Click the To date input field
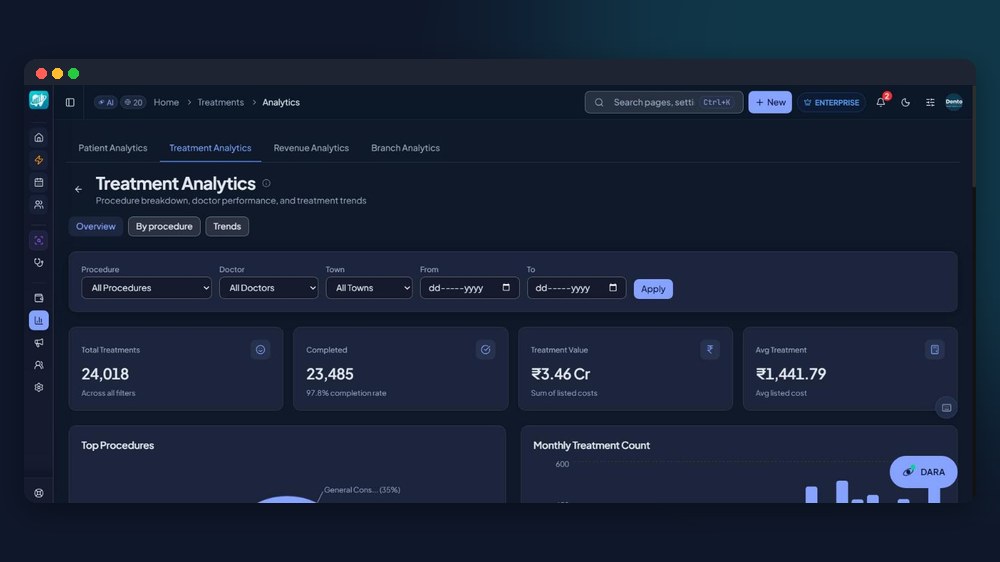Screen dimensions: 1000x562 [x=577, y=288]
